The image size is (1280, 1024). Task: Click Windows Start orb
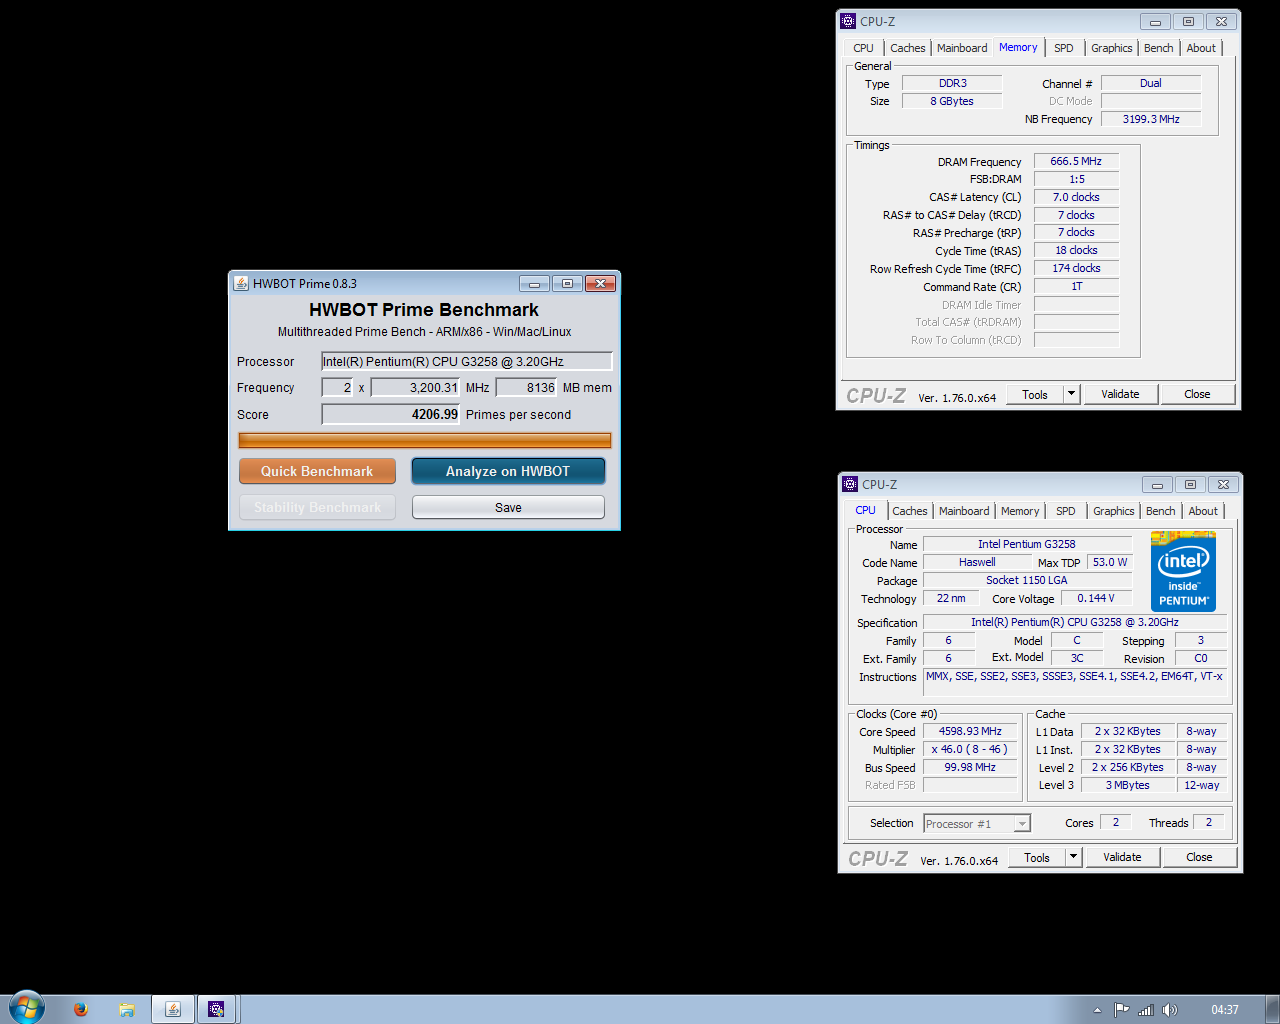point(27,1008)
